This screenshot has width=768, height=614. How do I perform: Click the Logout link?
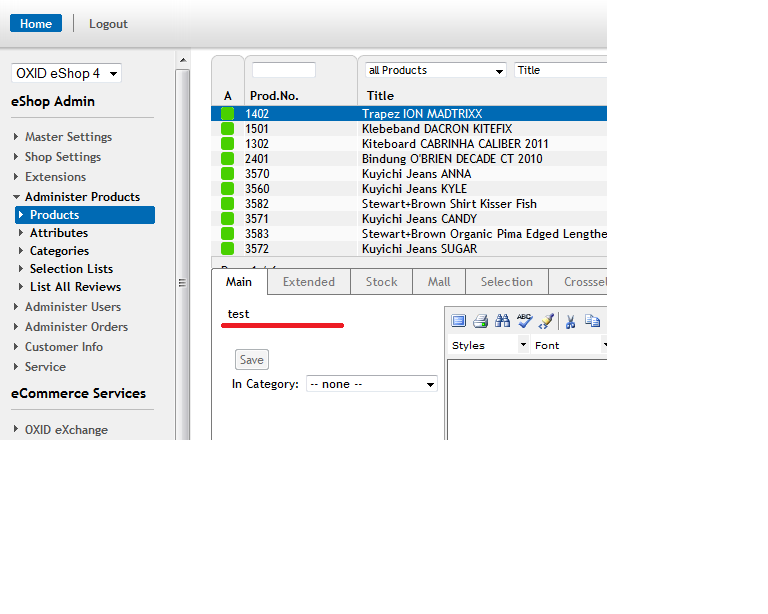pyautogui.click(x=108, y=24)
